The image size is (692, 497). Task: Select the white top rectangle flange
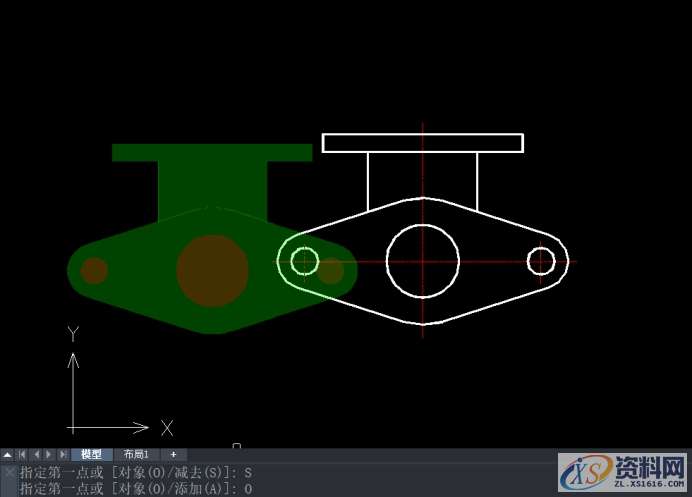pos(422,134)
